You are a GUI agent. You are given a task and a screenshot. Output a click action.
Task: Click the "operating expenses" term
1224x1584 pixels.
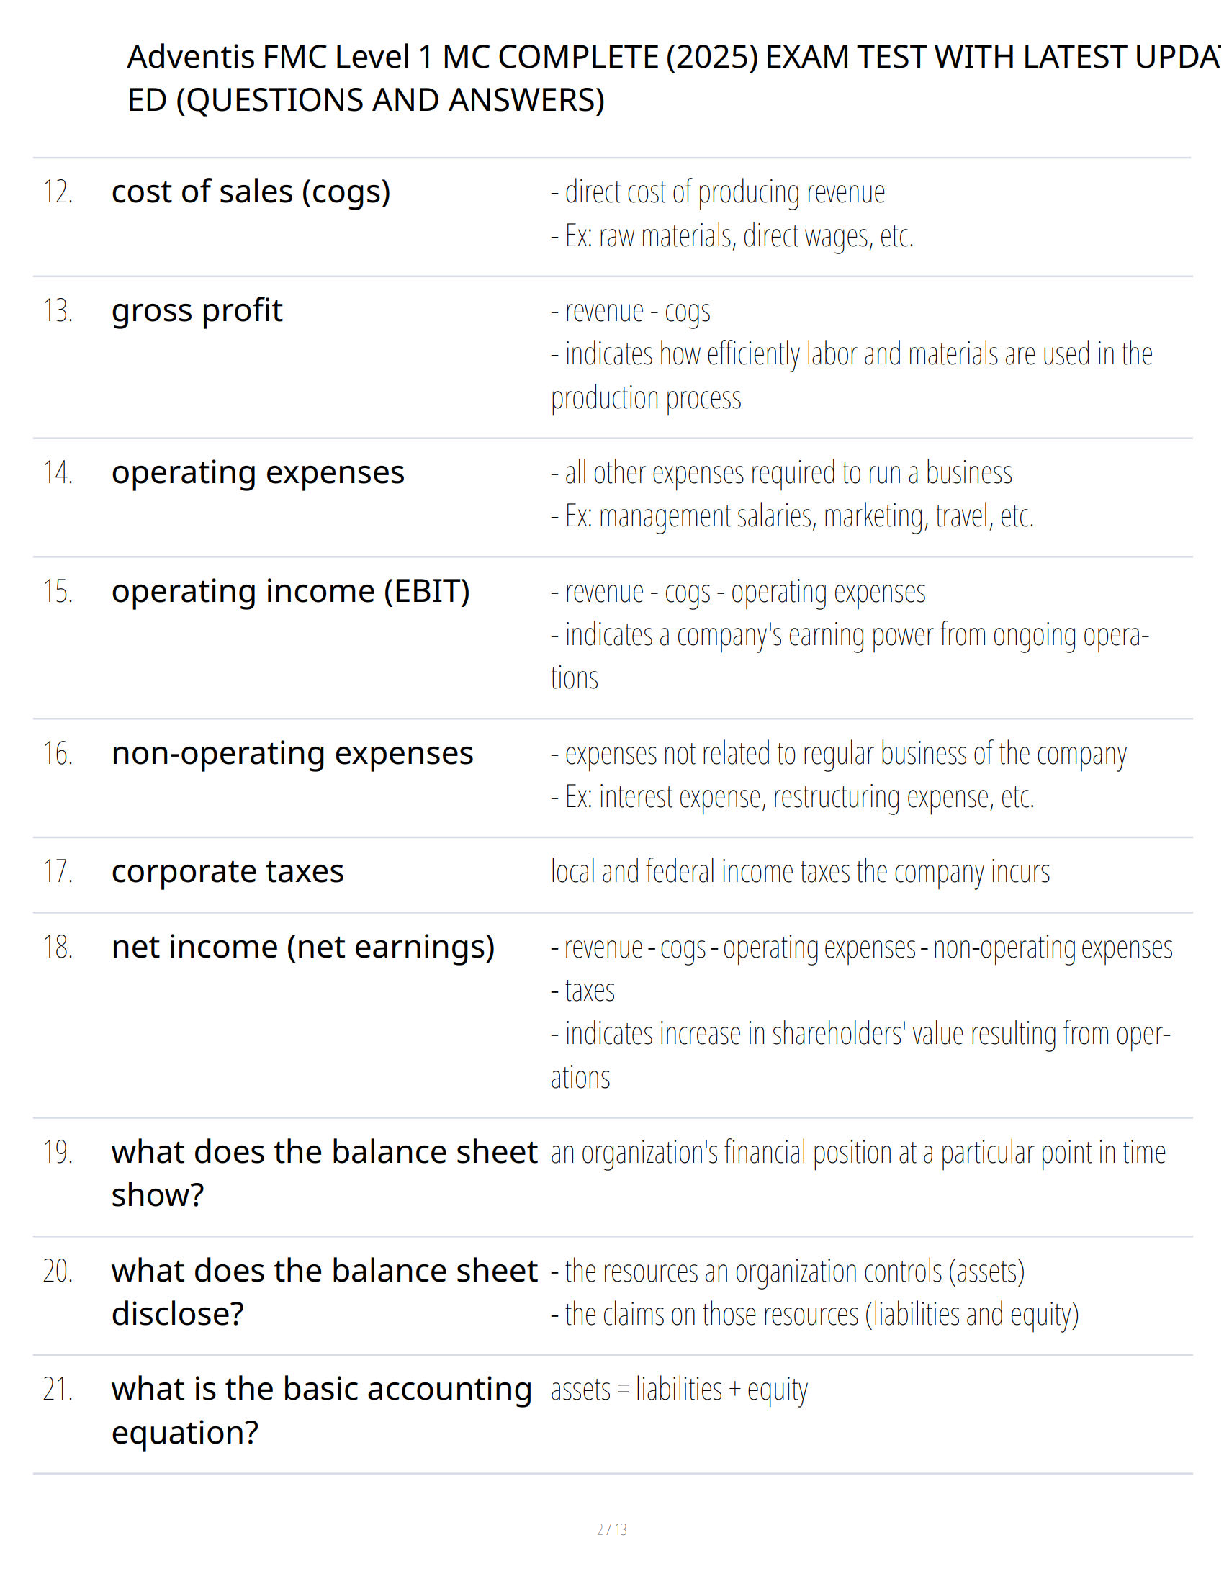tap(258, 472)
